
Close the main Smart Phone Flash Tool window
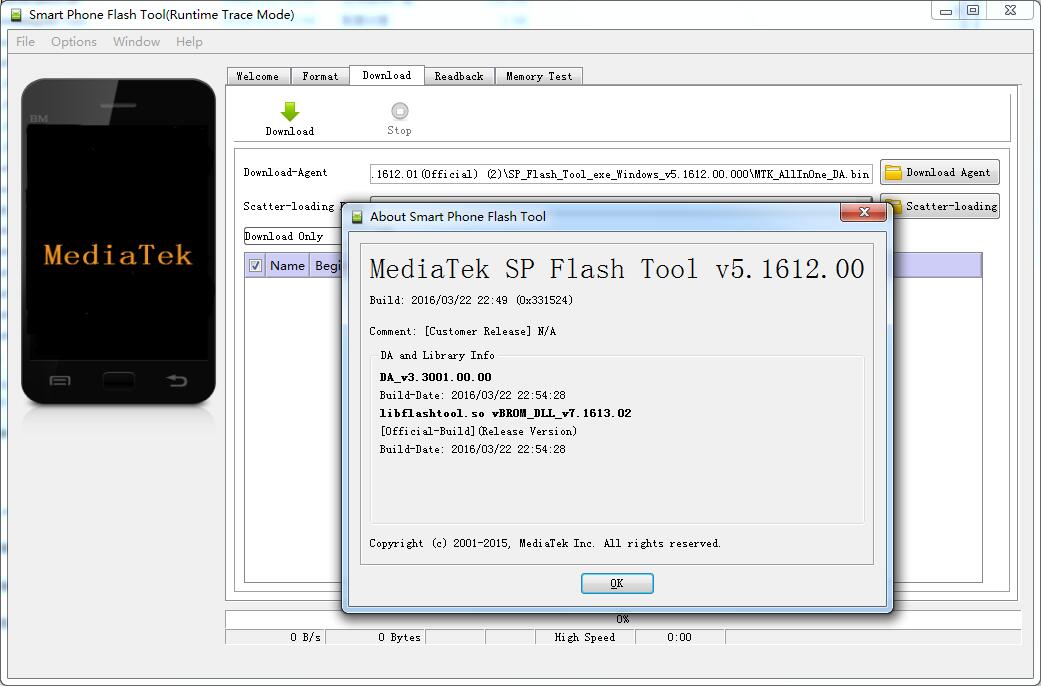(x=1010, y=10)
